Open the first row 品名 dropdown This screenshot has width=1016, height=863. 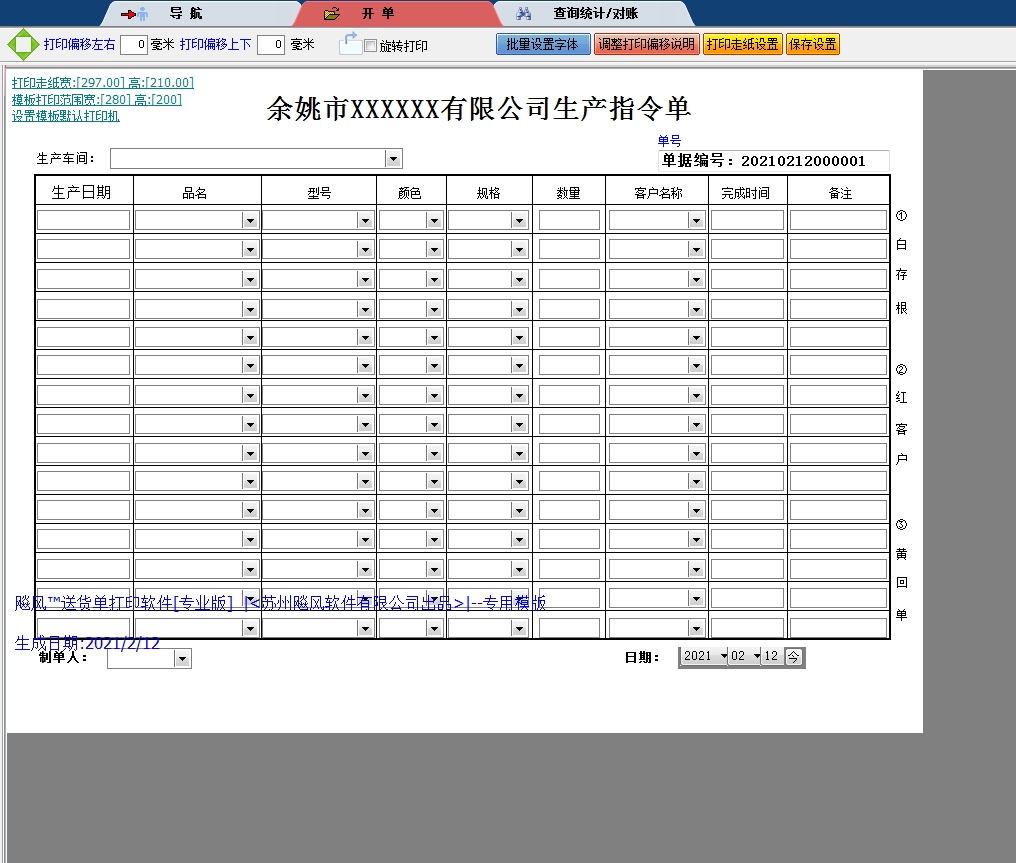coord(252,219)
